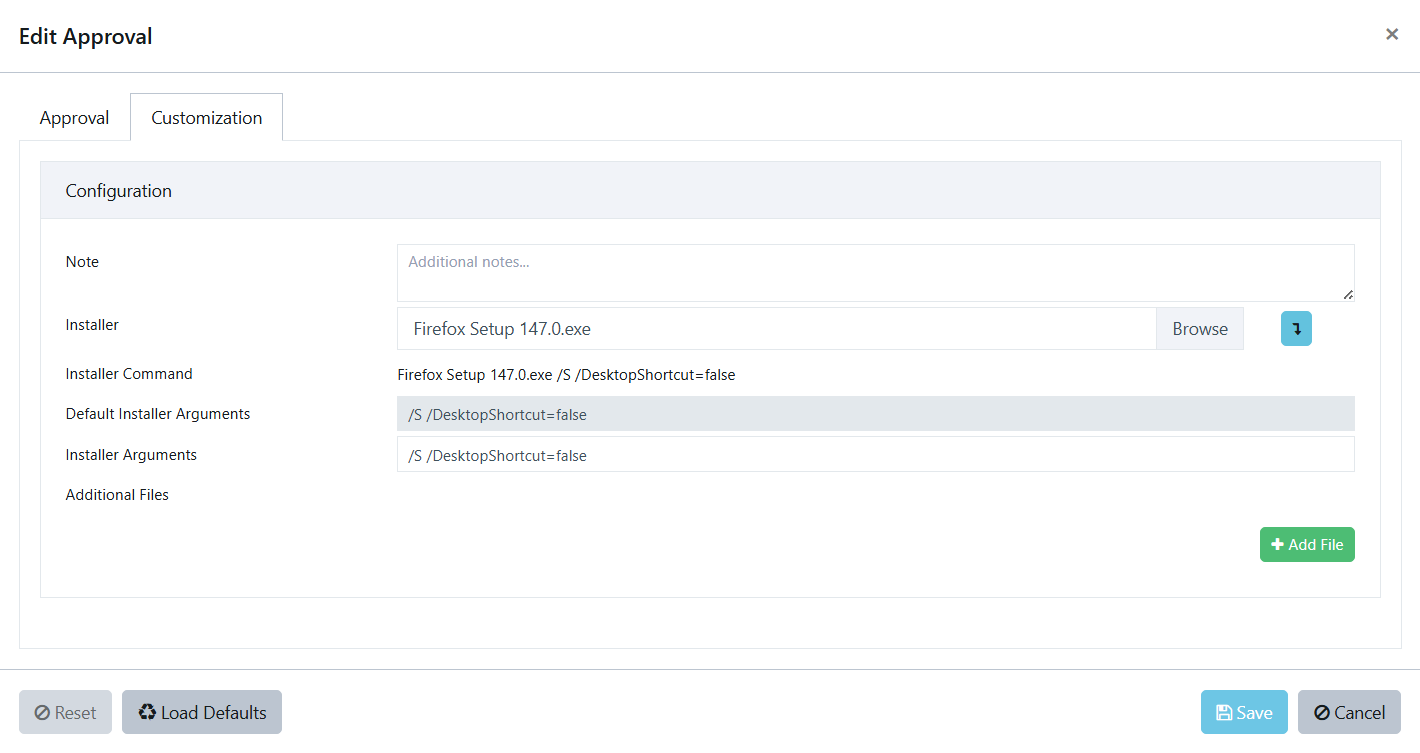Click the Additional Files label
The width and height of the screenshot is (1420, 753).
[117, 495]
